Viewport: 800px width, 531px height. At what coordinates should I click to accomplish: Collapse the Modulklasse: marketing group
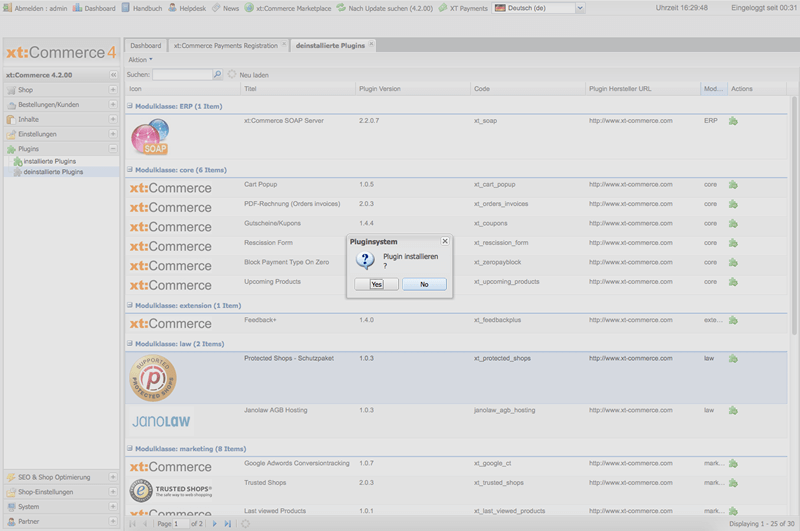point(130,449)
